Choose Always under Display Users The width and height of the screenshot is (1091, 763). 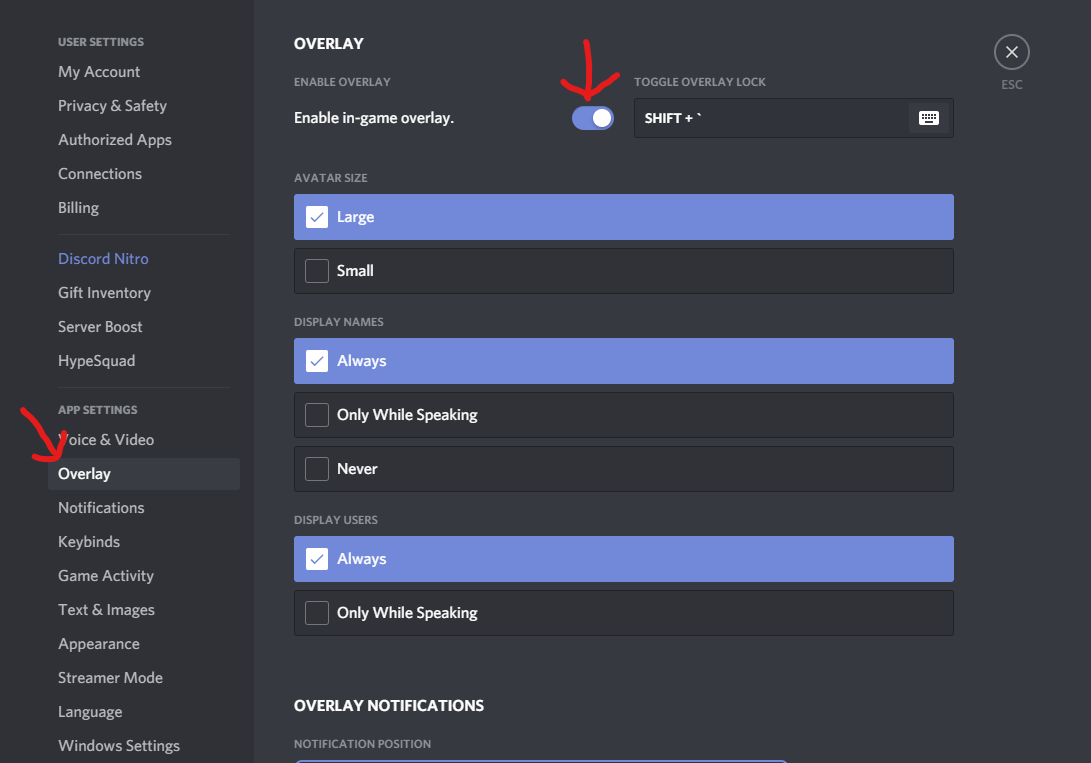(623, 559)
